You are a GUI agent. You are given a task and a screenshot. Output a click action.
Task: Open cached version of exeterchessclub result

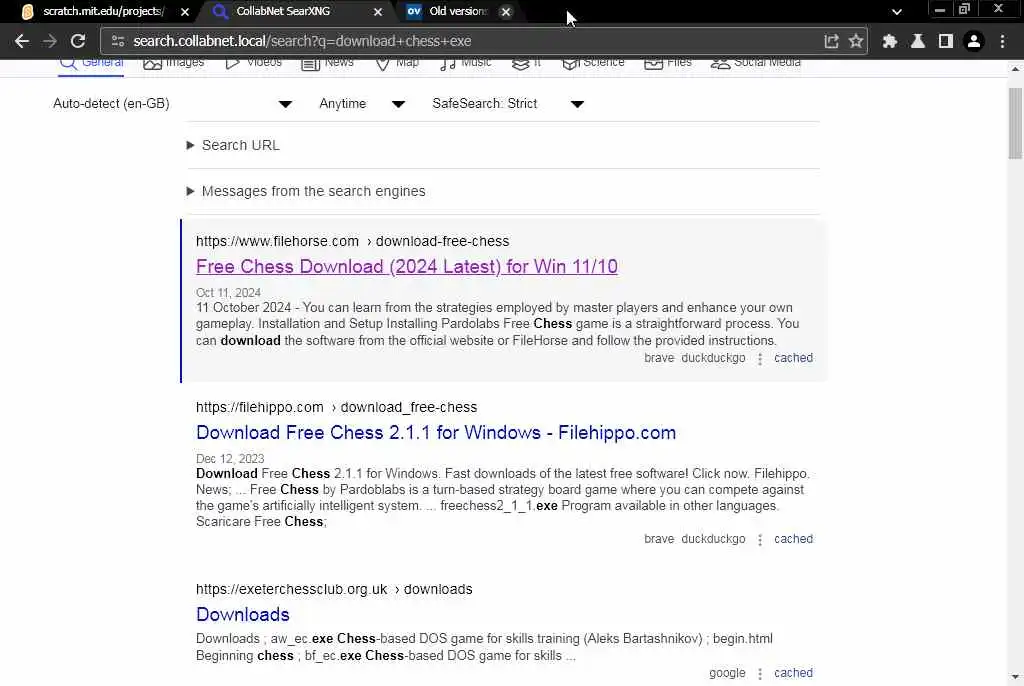click(793, 673)
